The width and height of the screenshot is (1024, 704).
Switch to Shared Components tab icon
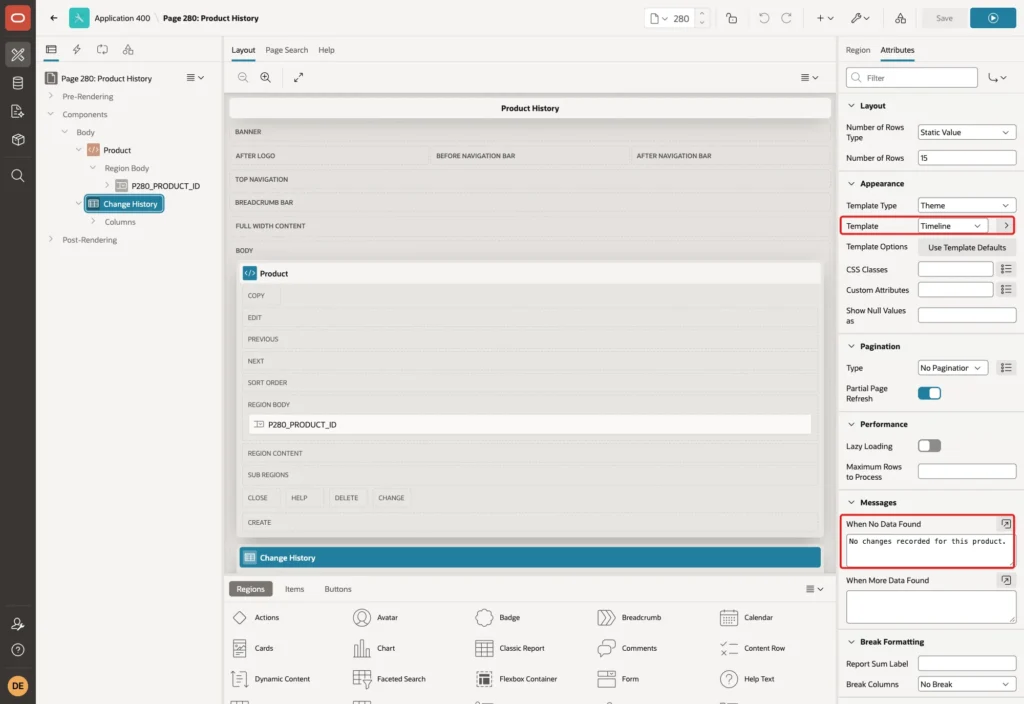point(128,50)
